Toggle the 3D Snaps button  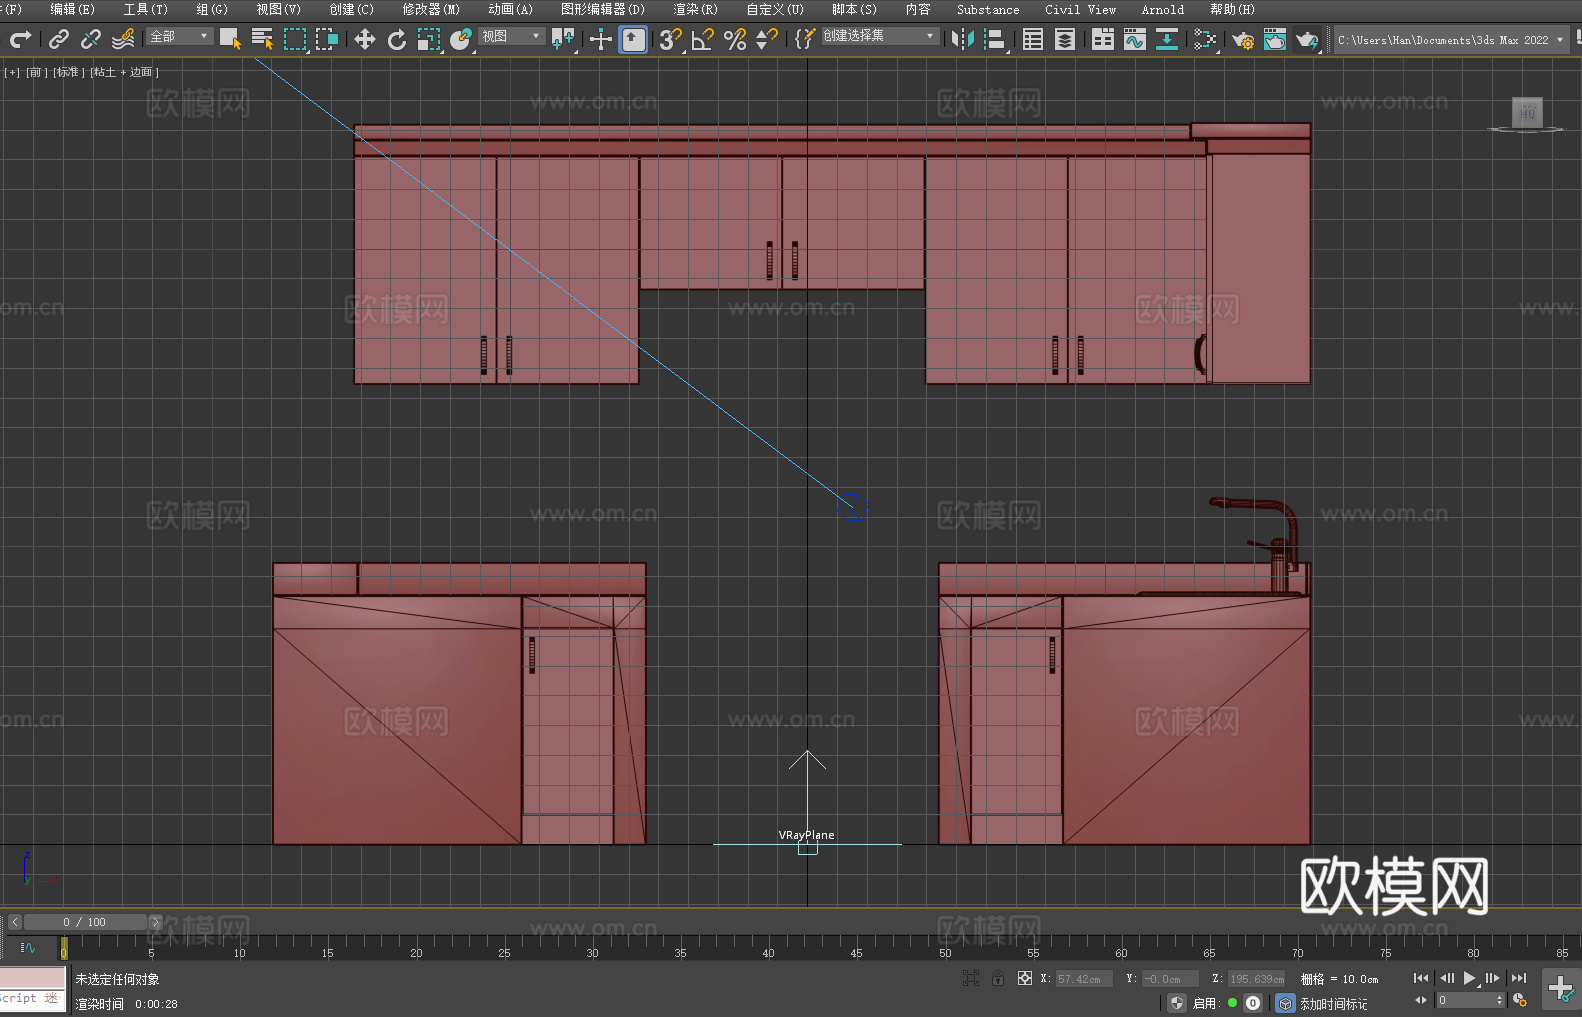[x=671, y=39]
